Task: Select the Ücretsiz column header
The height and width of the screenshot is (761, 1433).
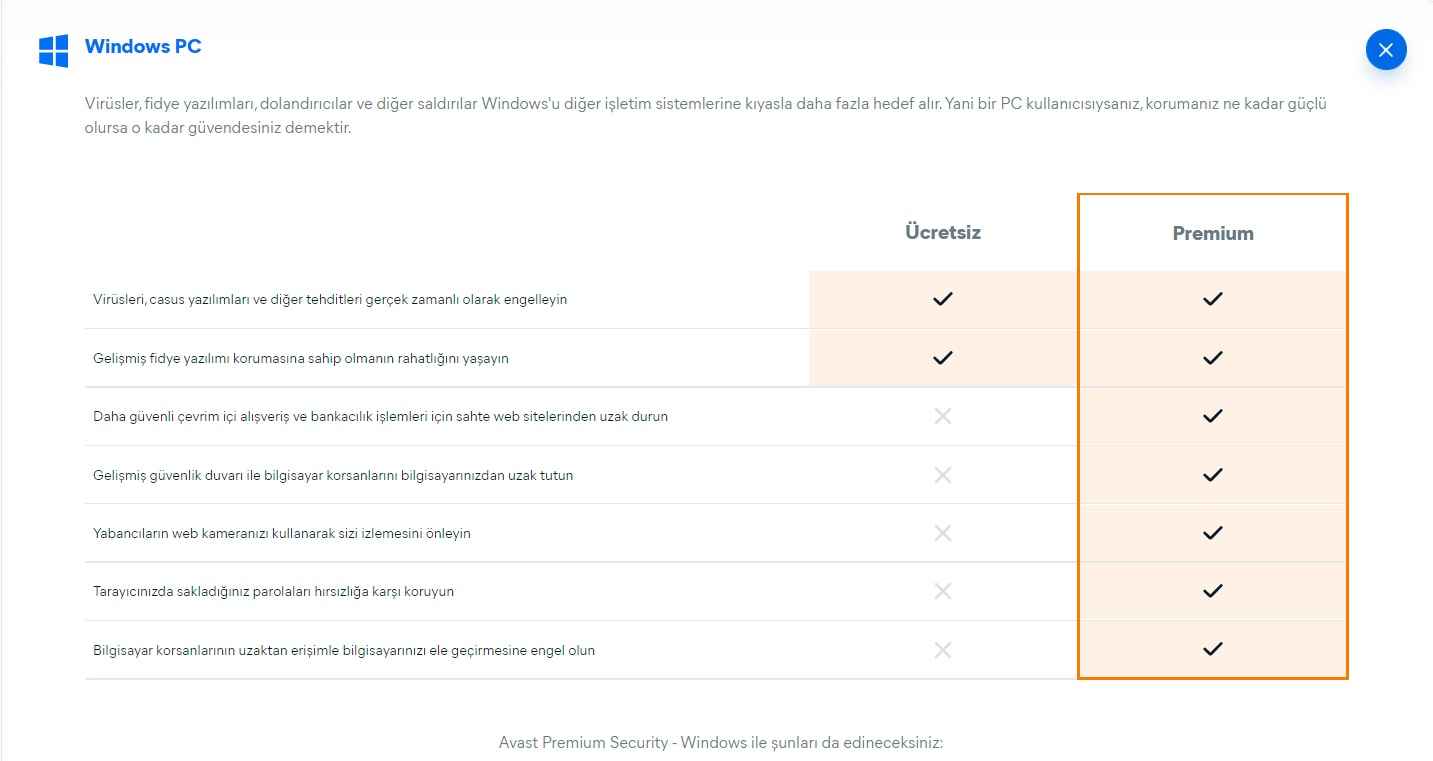Action: point(942,232)
